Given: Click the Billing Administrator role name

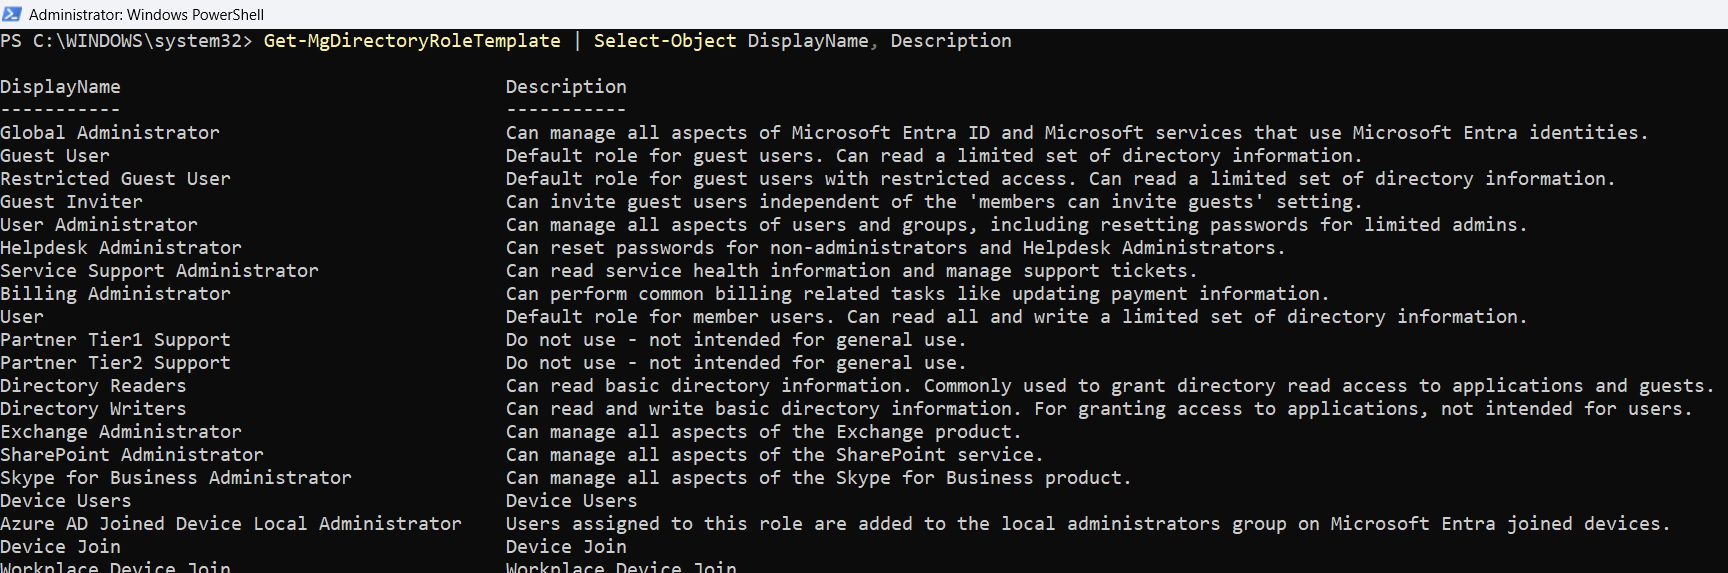Looking at the screenshot, I should [115, 294].
